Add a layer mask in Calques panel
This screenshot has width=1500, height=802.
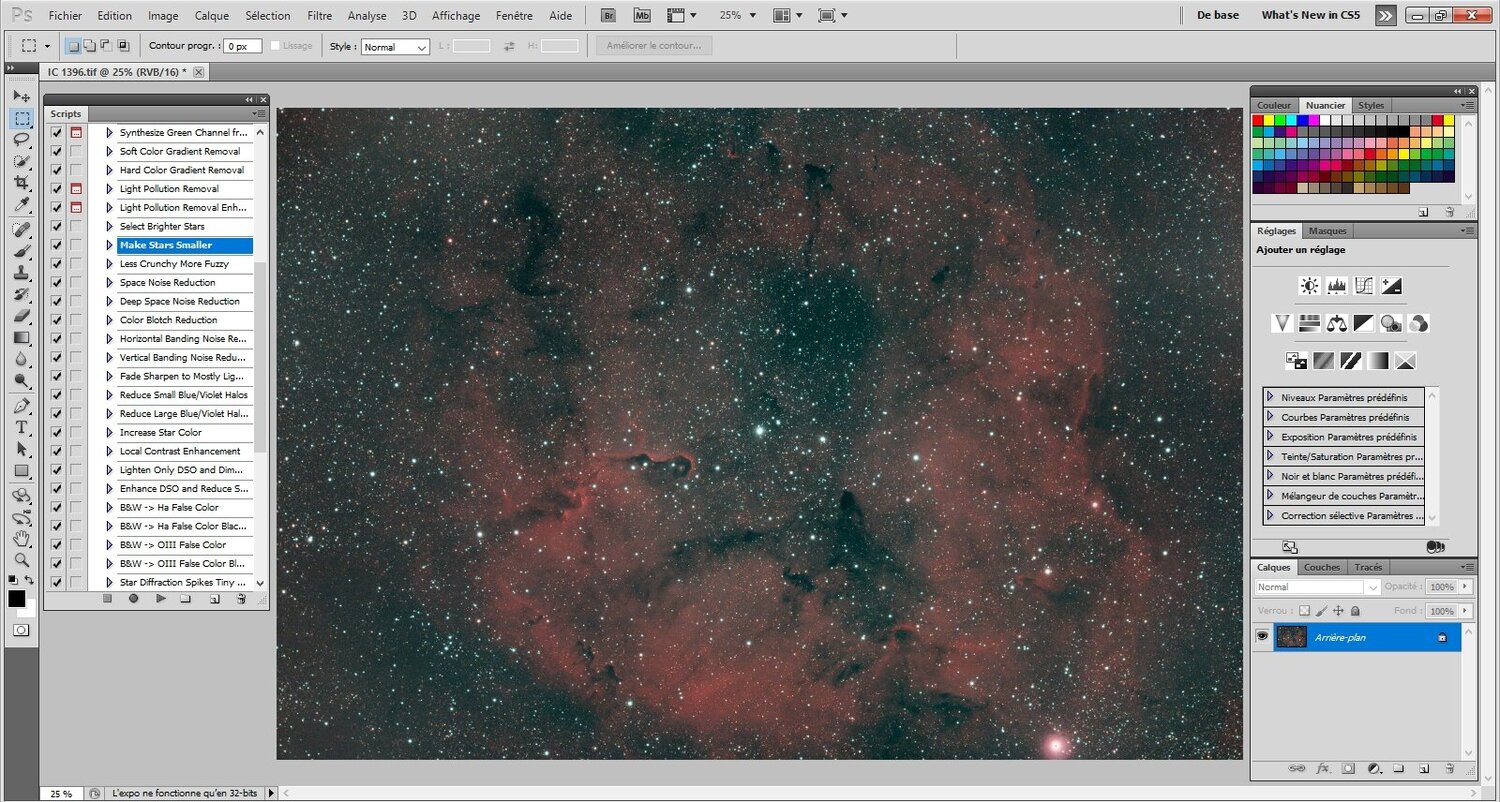tap(1348, 769)
